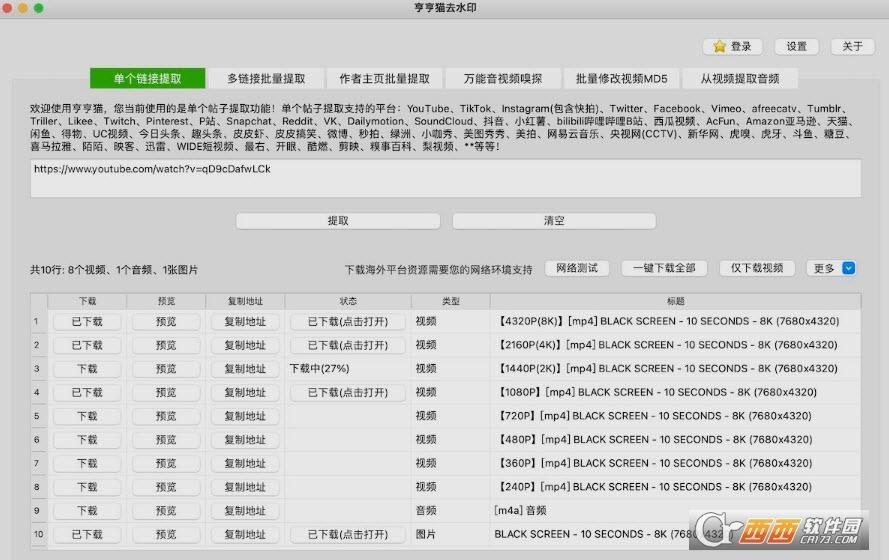Copy address of the 图片 row
Image resolution: width=889 pixels, height=560 pixels.
245,534
